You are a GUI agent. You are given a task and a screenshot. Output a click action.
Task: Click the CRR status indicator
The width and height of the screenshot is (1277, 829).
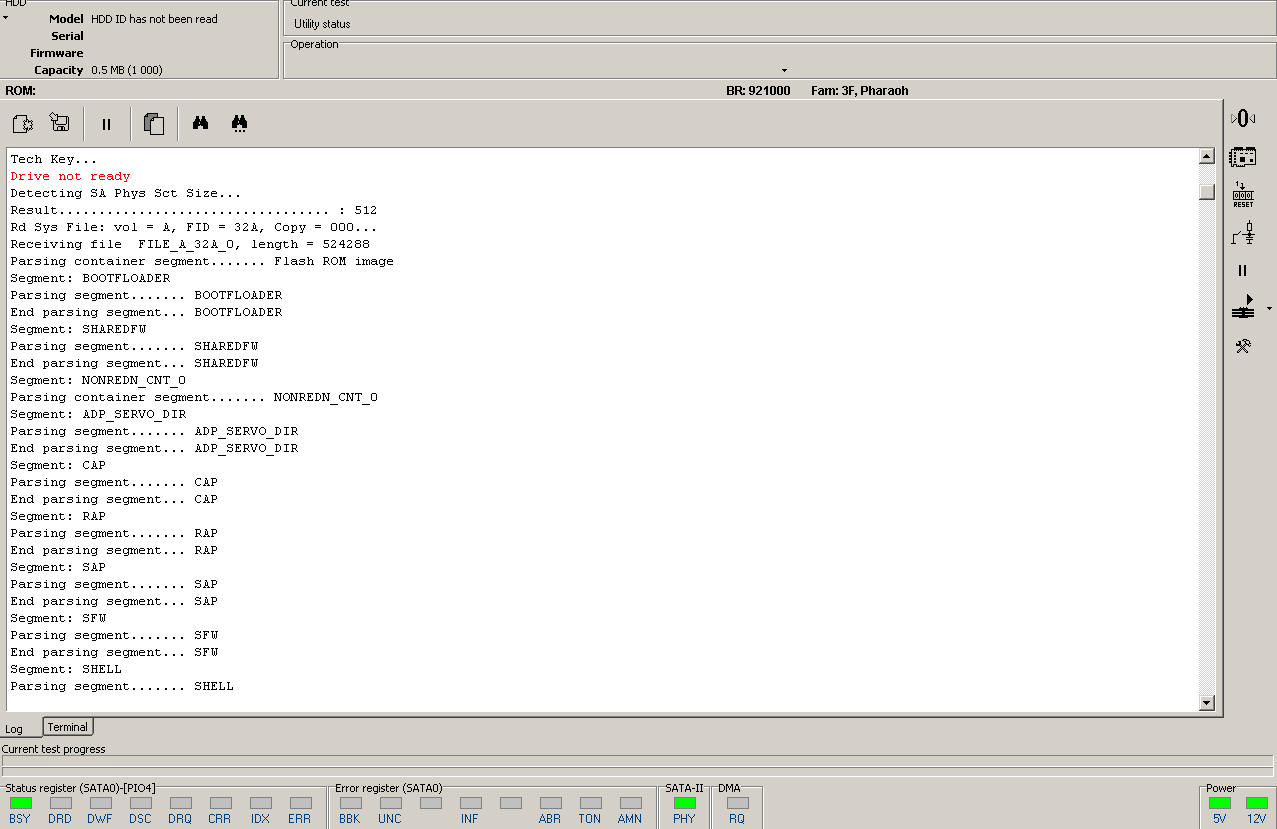coord(221,803)
